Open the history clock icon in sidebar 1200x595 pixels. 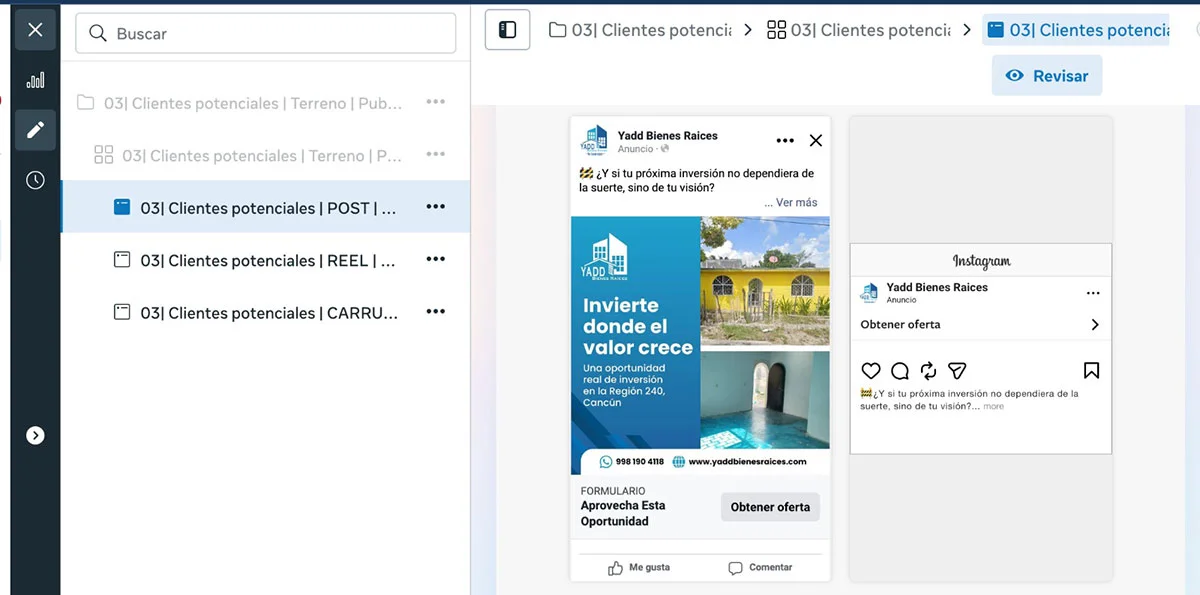(x=35, y=180)
